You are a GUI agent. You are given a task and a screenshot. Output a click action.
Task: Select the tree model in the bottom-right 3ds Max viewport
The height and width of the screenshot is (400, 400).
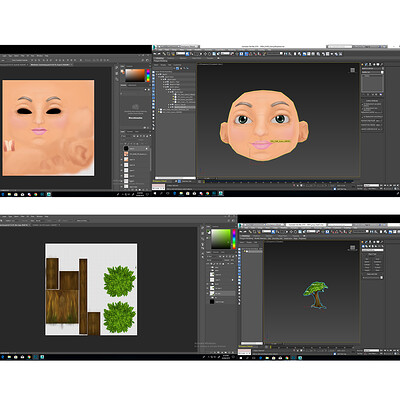(316, 295)
